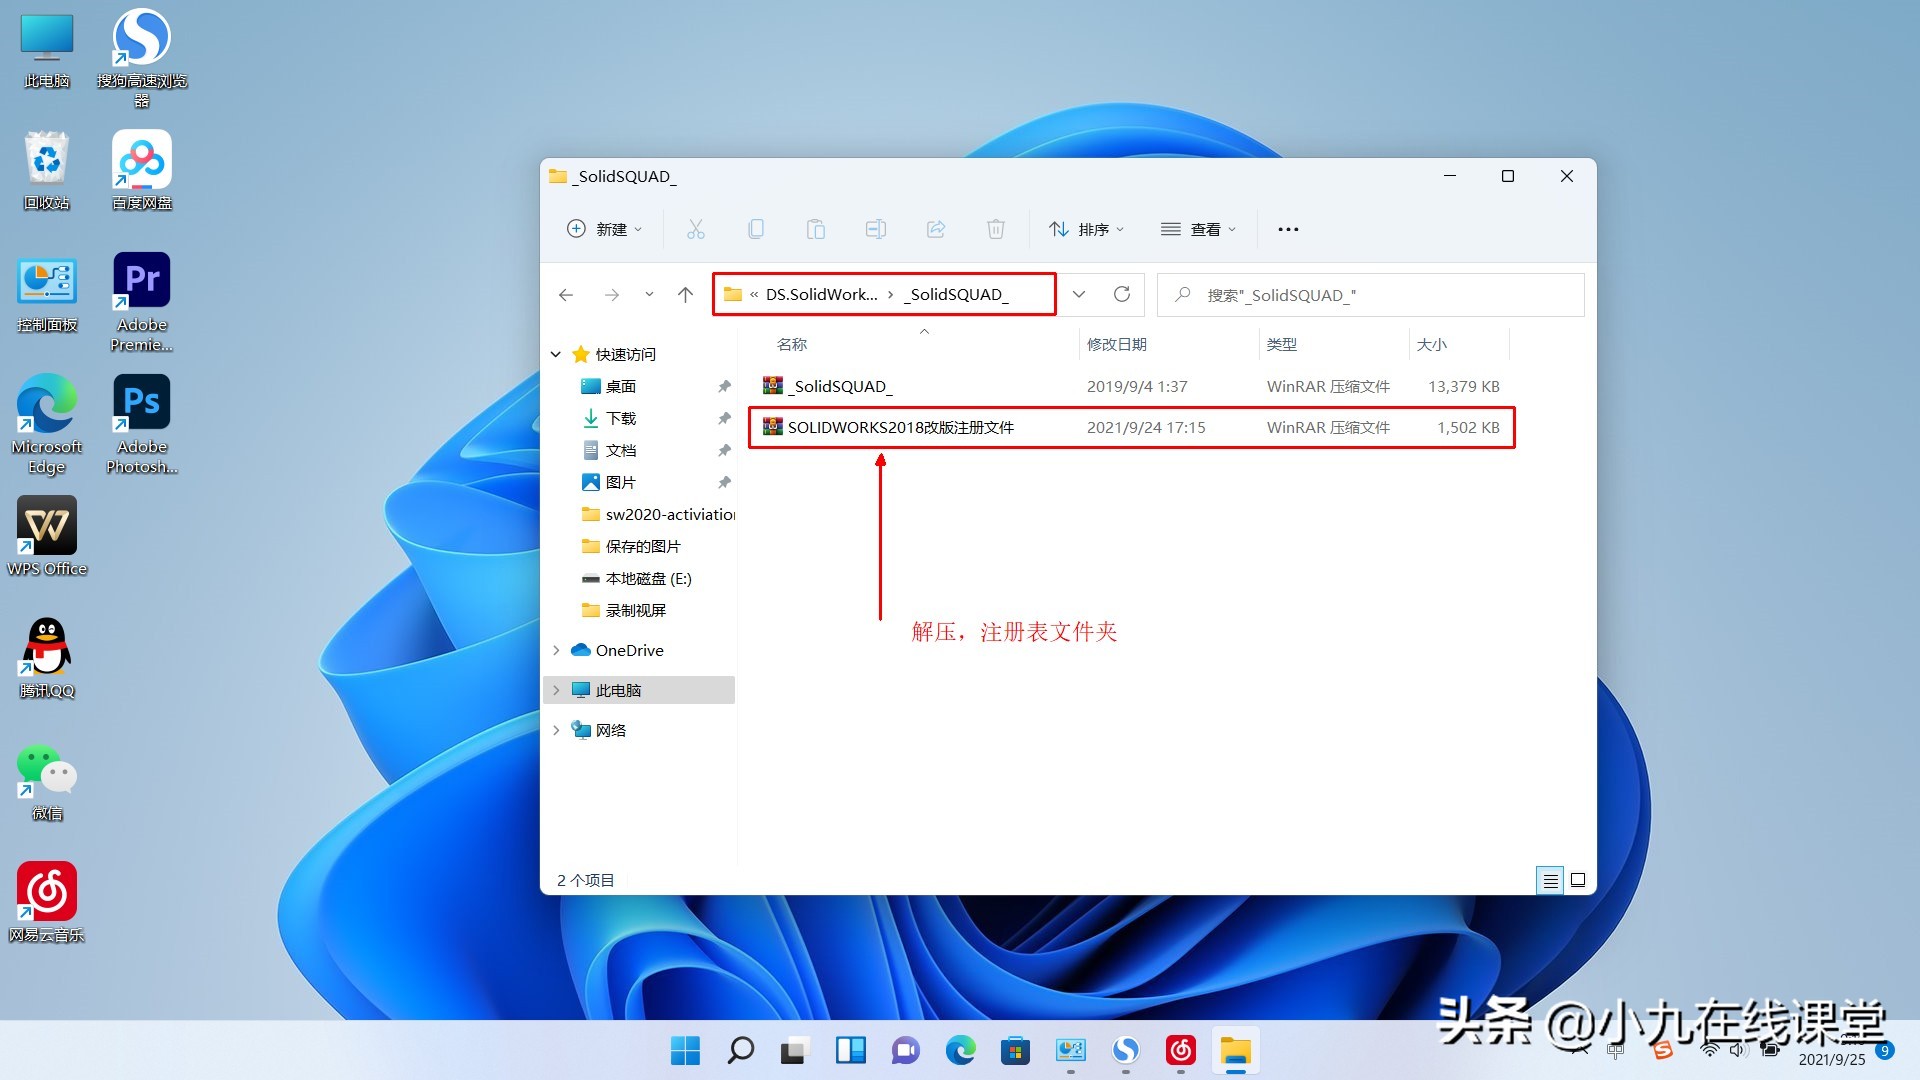The image size is (1920, 1080).
Task: Click the Refresh icon next to the address bar
Action: 1122,294
